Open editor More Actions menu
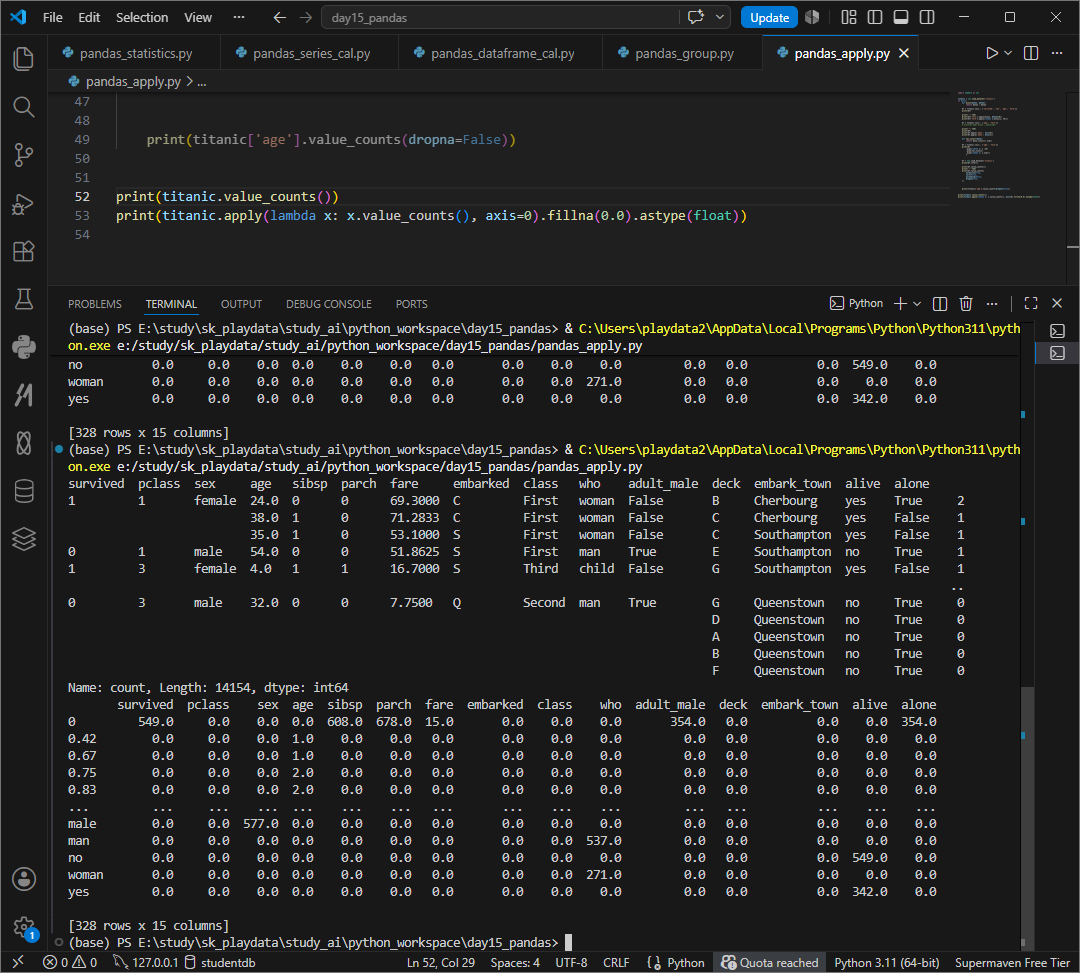The height and width of the screenshot is (973, 1080). tap(1057, 53)
